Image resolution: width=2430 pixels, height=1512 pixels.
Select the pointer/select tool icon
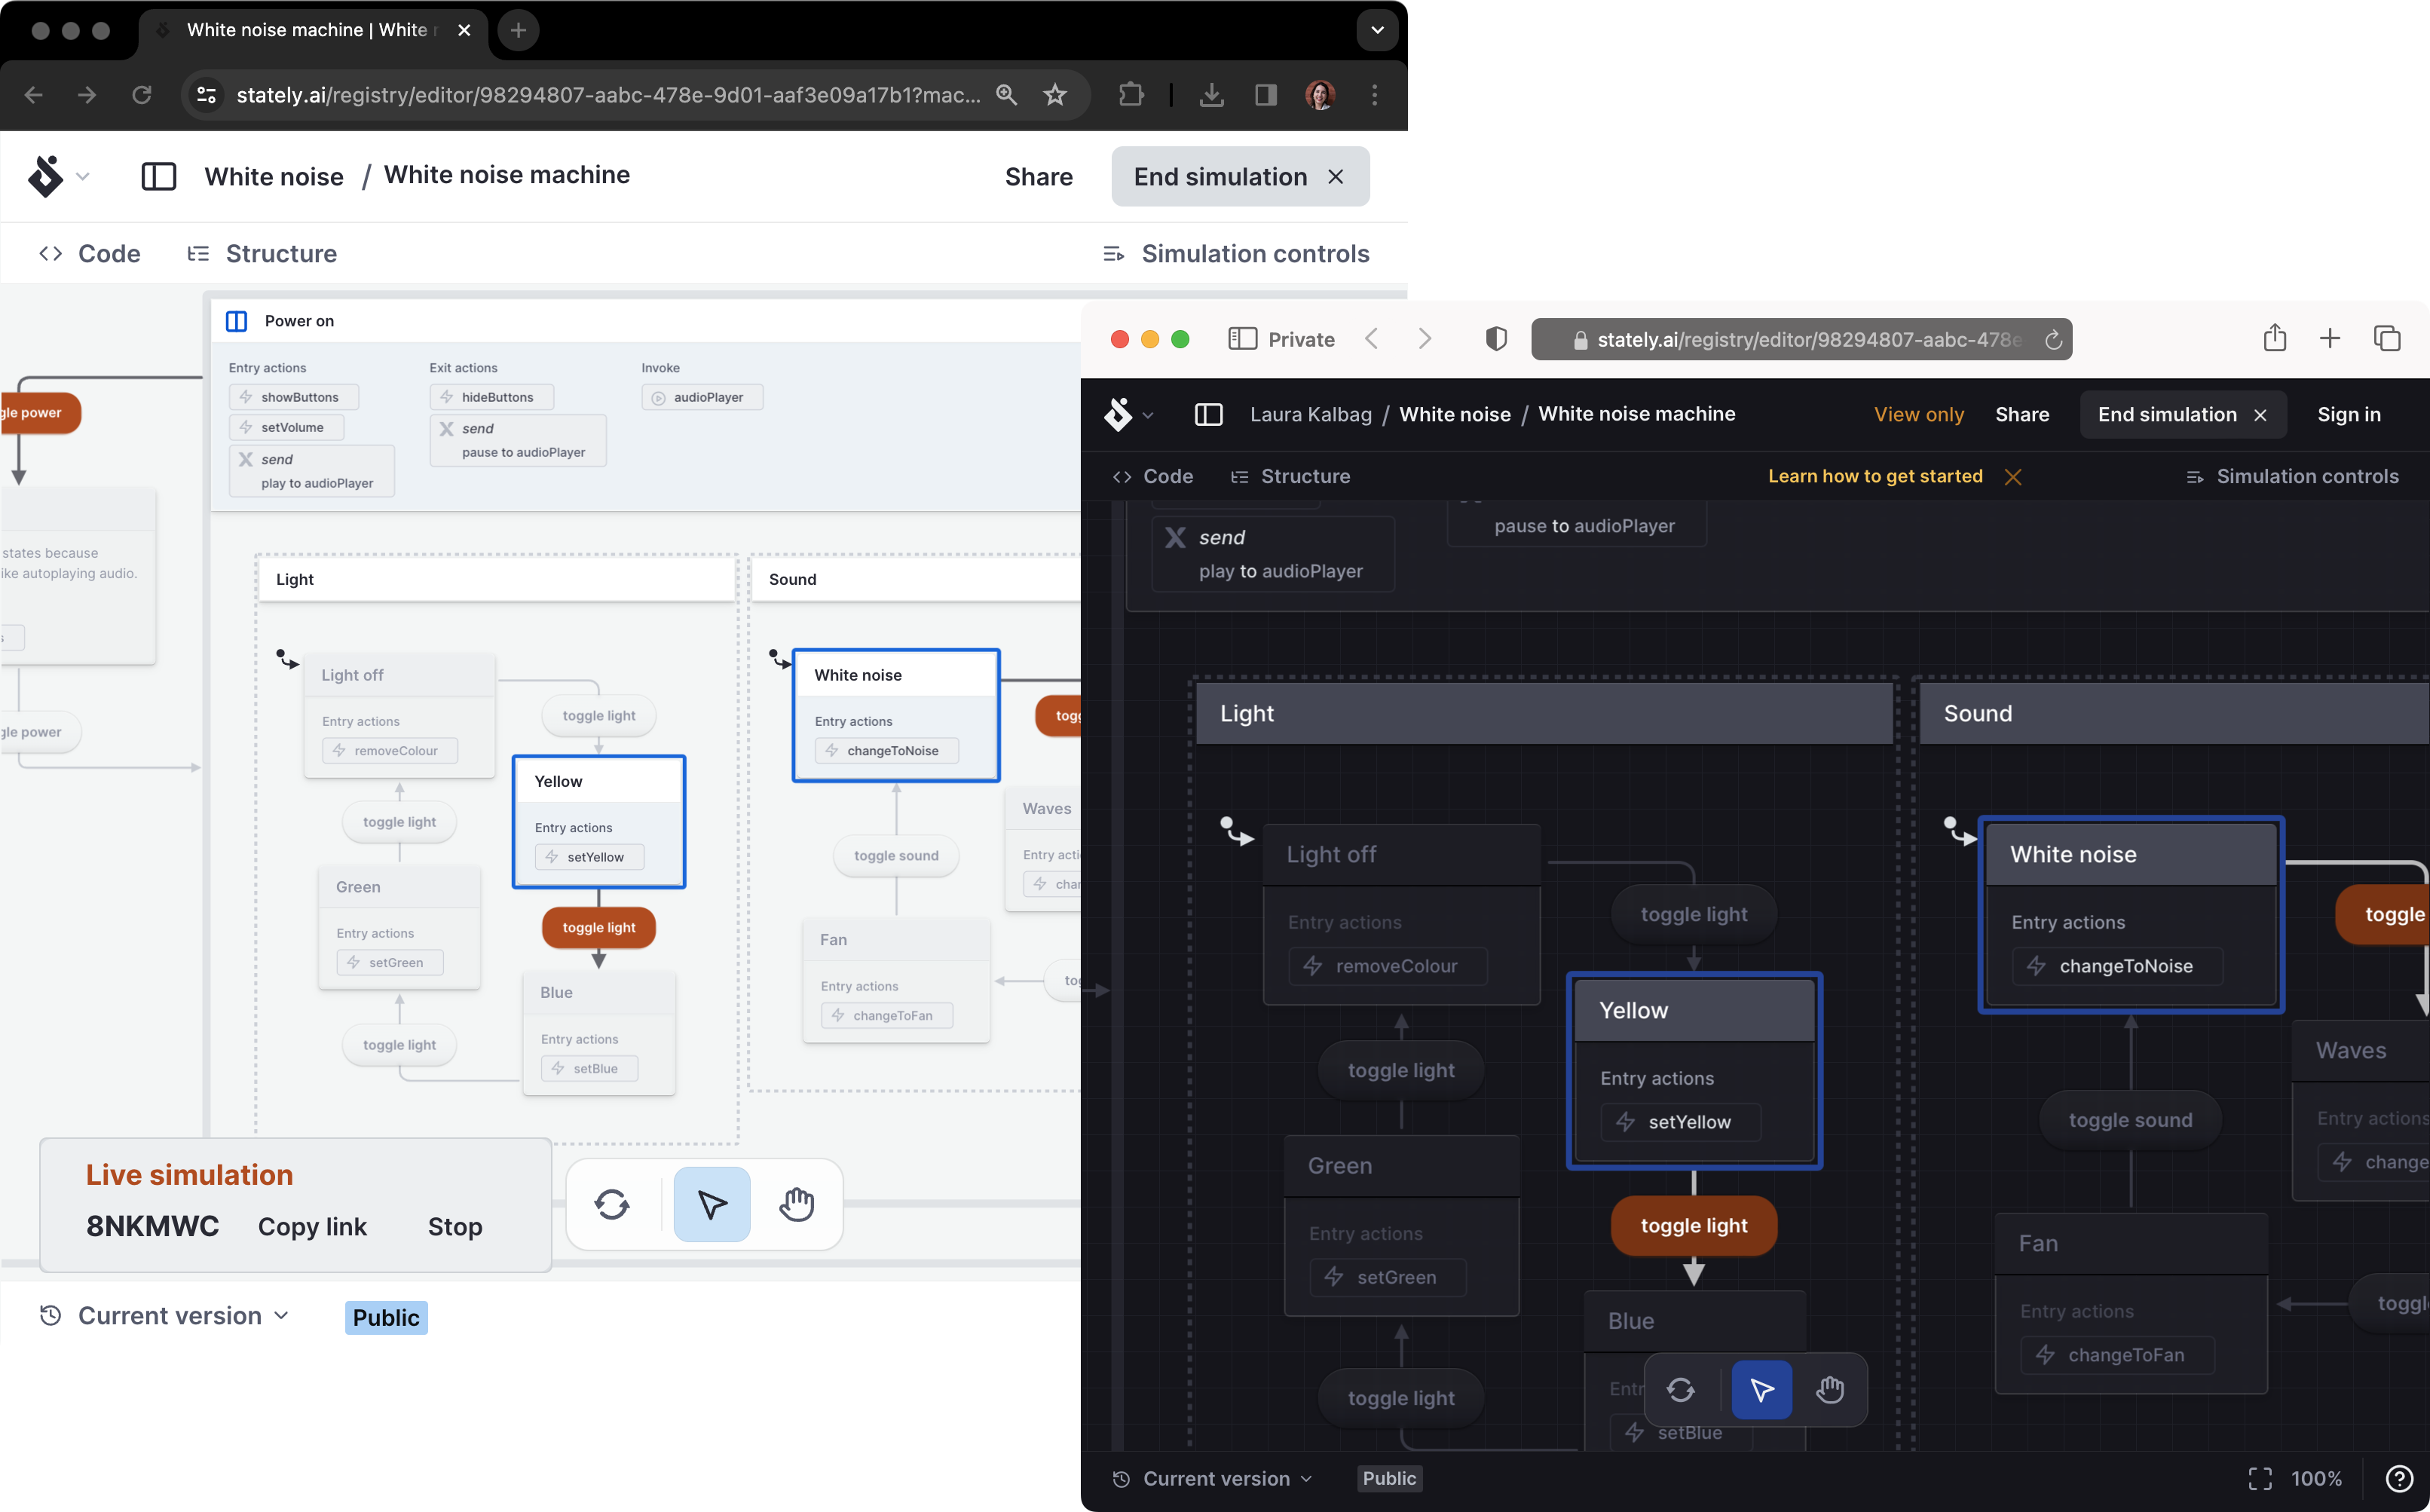click(x=711, y=1204)
